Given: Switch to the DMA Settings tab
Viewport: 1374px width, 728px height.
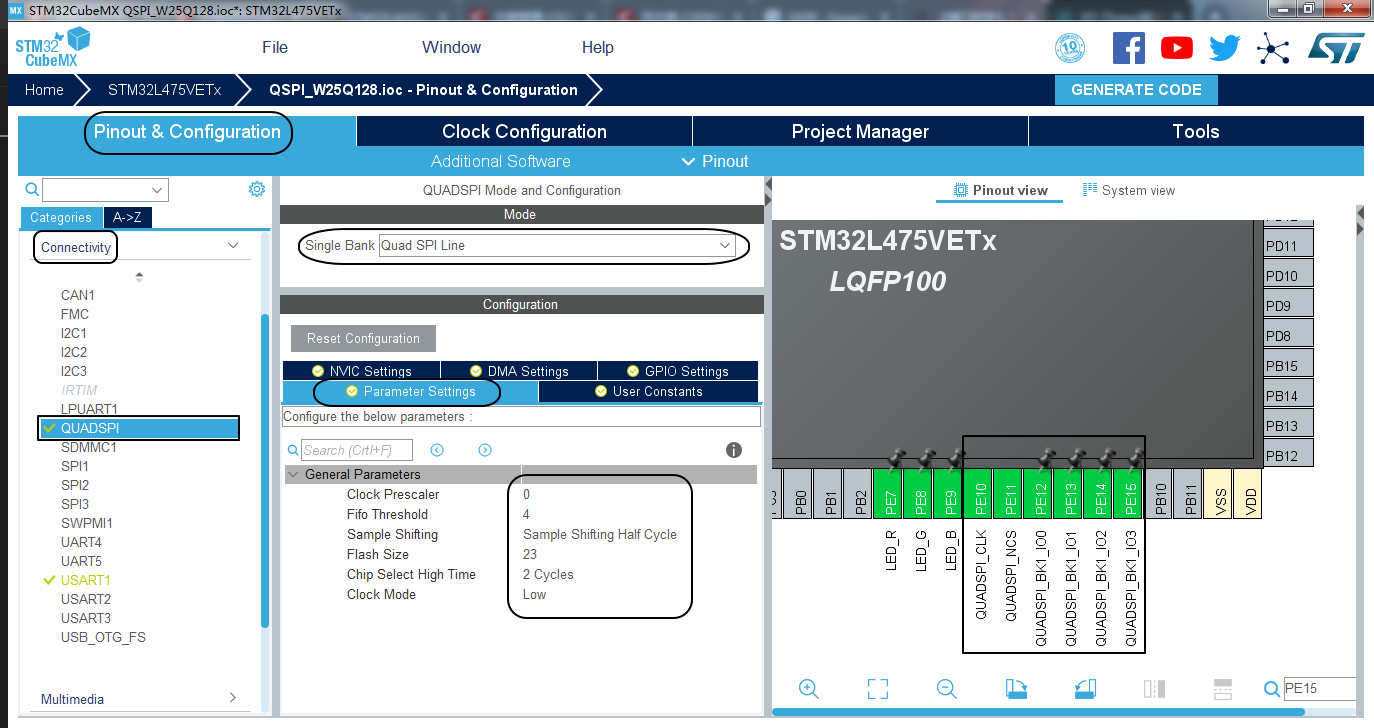Looking at the screenshot, I should coord(519,370).
